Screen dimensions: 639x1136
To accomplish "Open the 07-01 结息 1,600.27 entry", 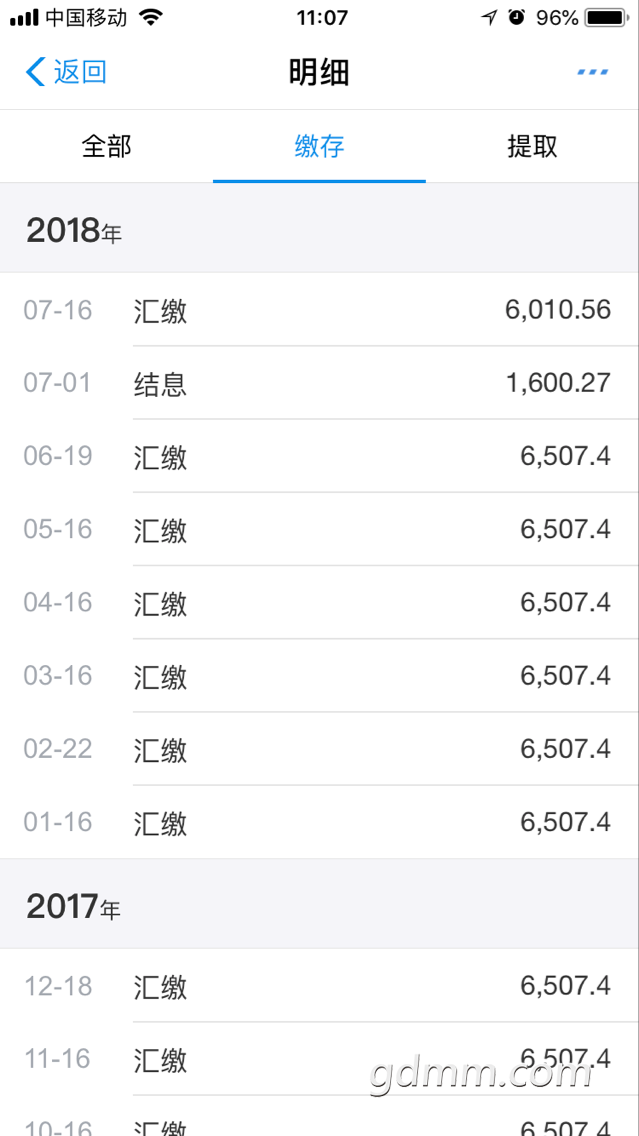I will click(x=320, y=383).
